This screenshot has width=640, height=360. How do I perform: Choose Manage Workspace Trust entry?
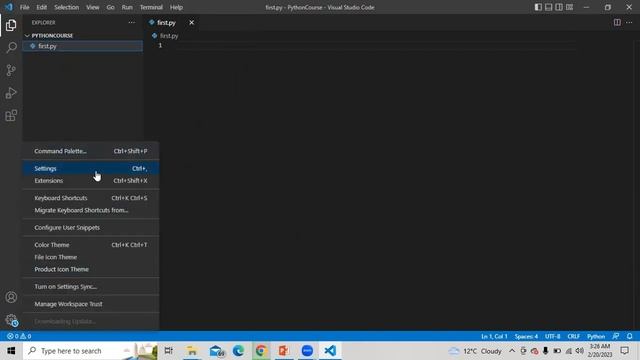point(91,304)
